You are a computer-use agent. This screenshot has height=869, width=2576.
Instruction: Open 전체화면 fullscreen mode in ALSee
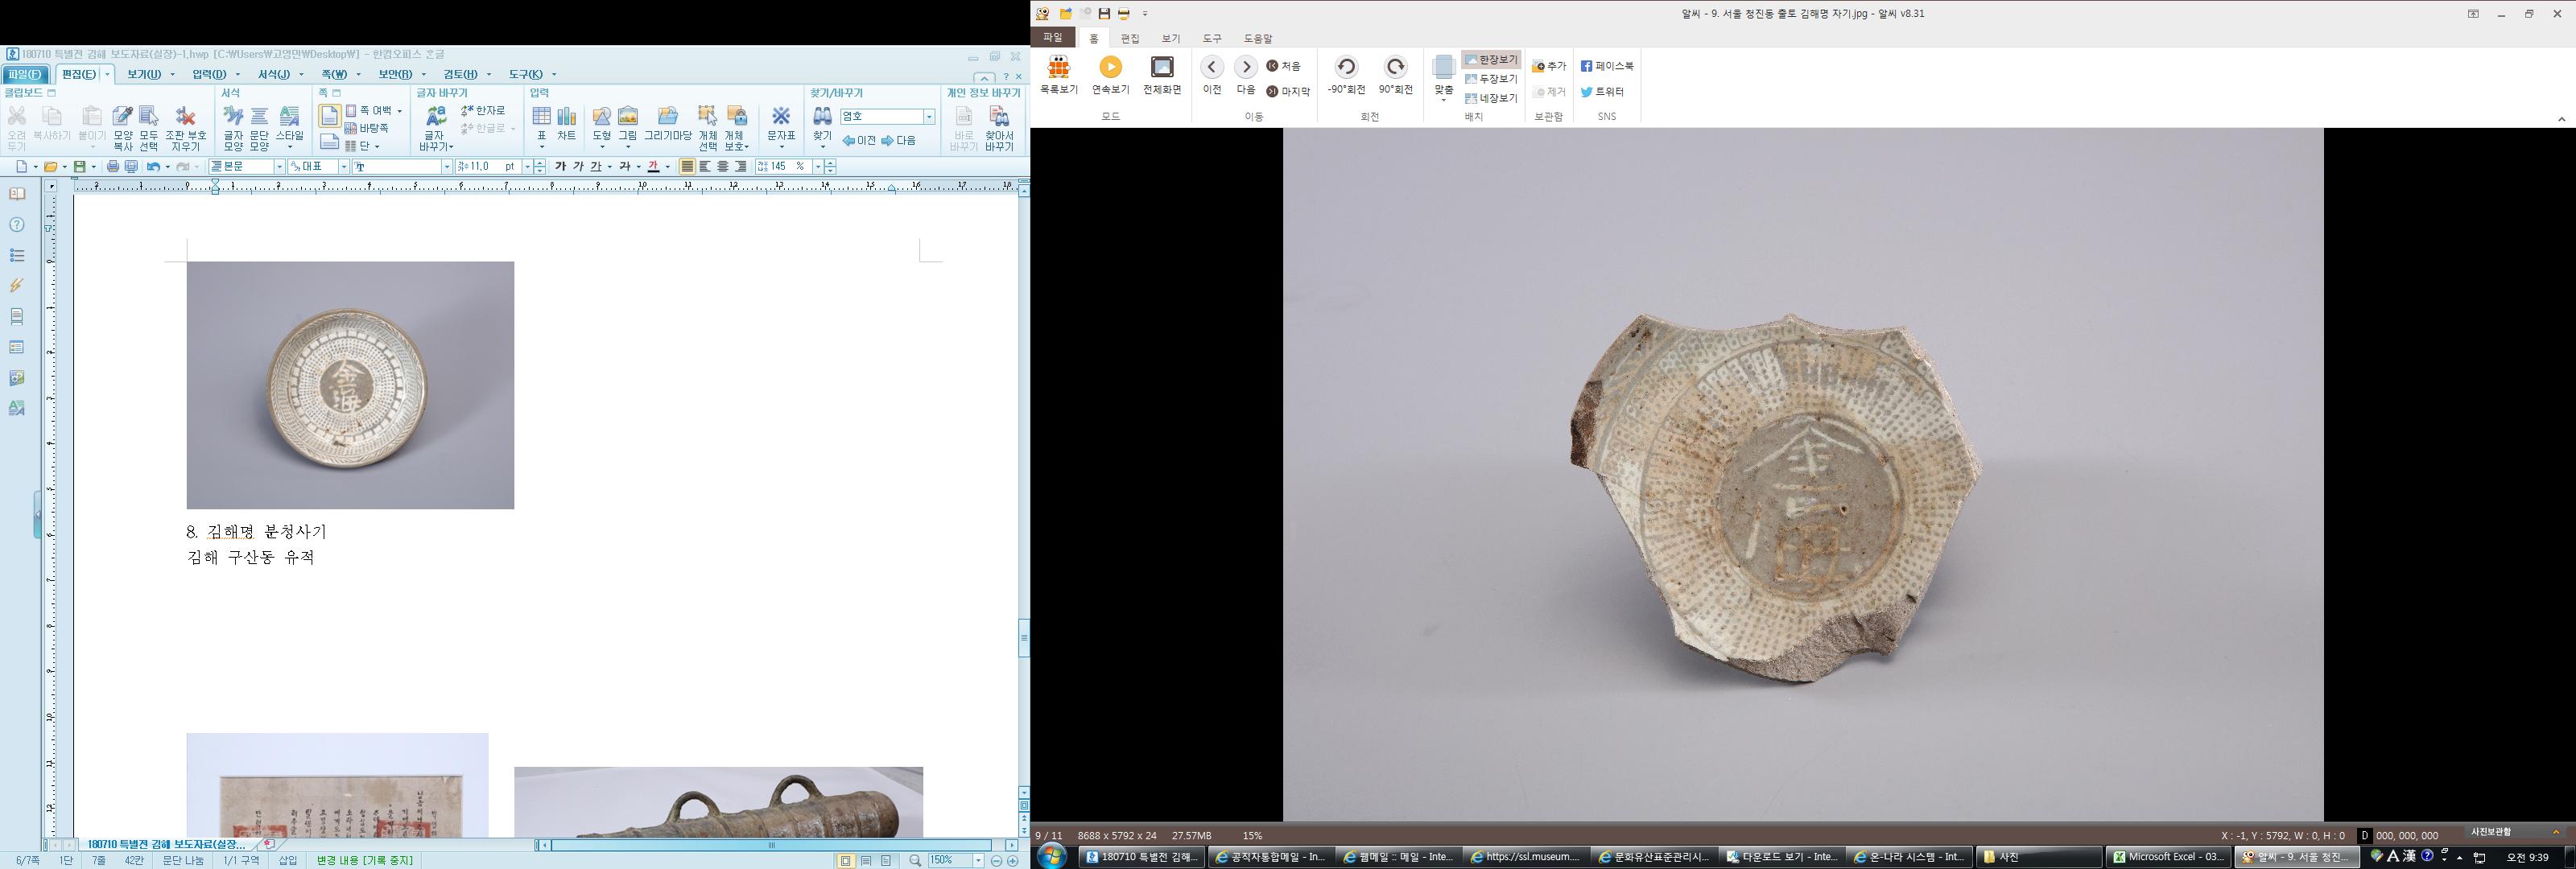1162,75
